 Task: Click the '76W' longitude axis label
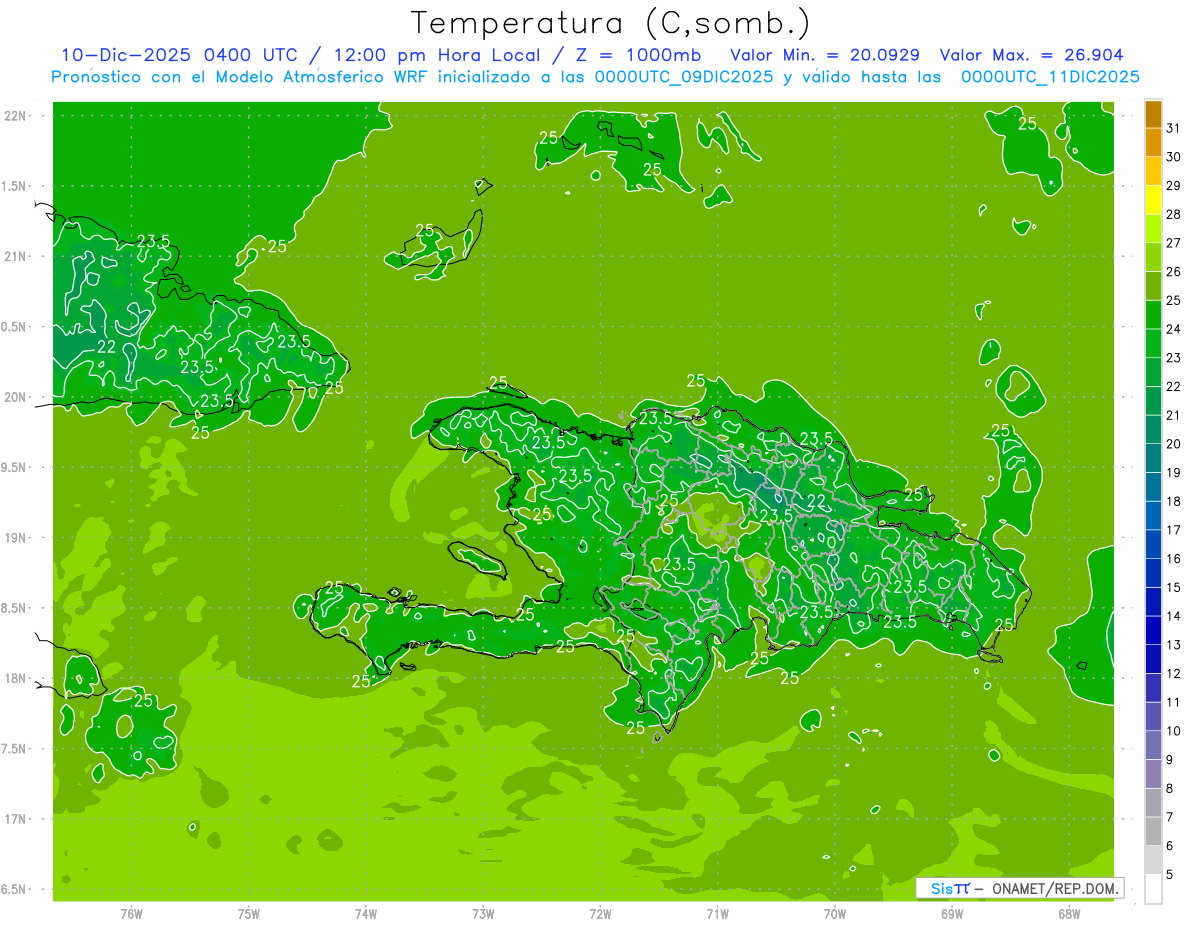[x=131, y=914]
